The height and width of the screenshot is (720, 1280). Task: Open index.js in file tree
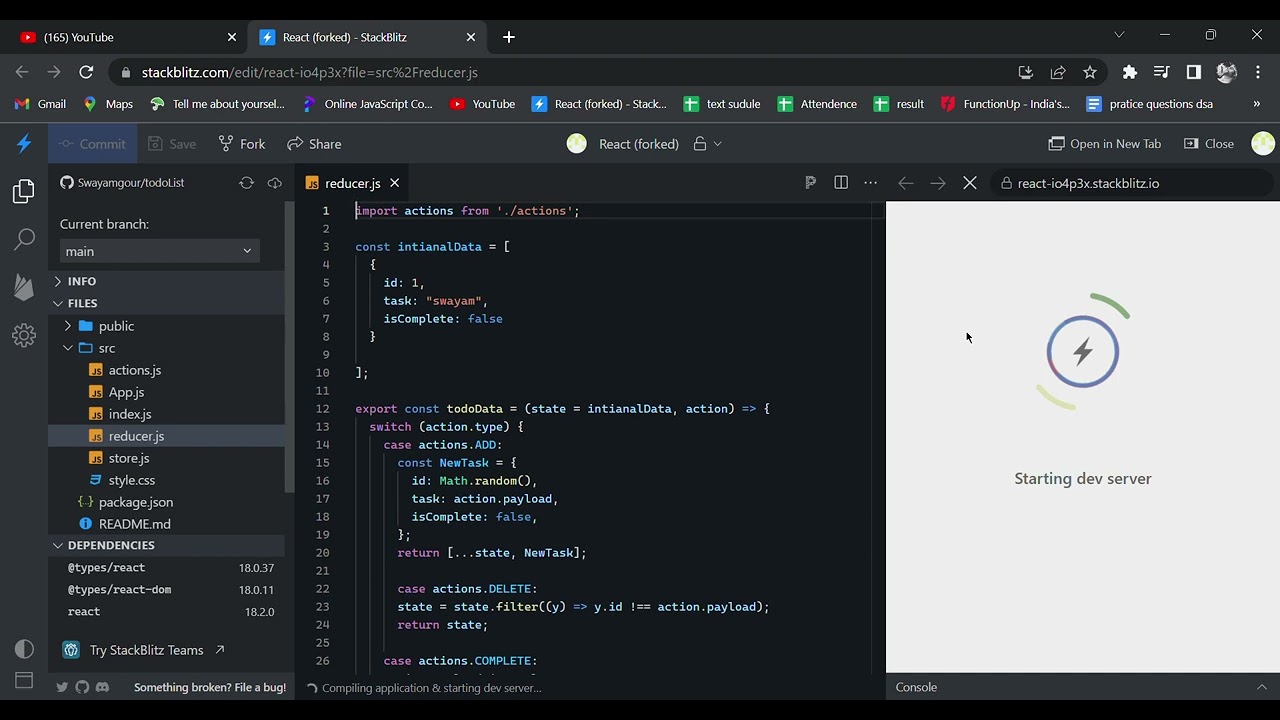click(x=166, y=414)
